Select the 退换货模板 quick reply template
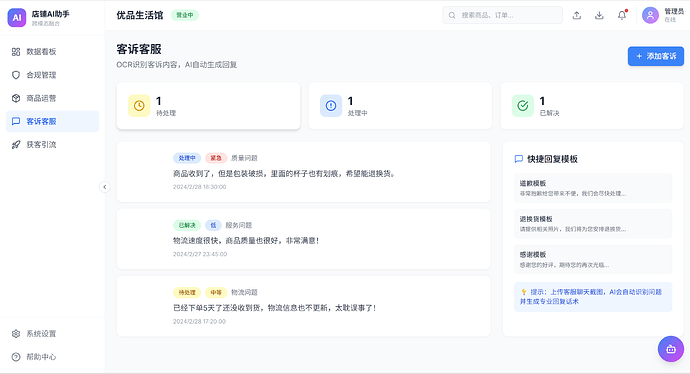 pos(593,224)
